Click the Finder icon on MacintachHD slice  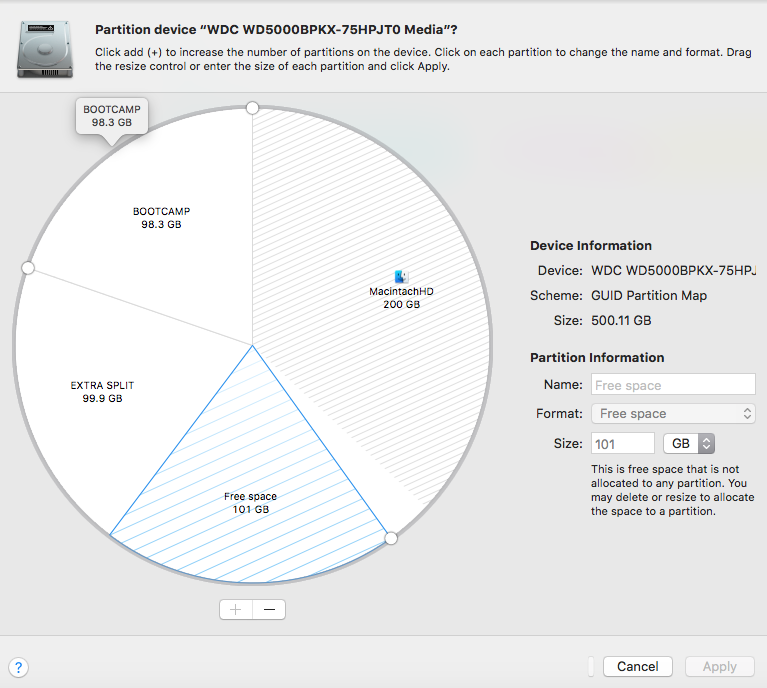click(x=401, y=276)
